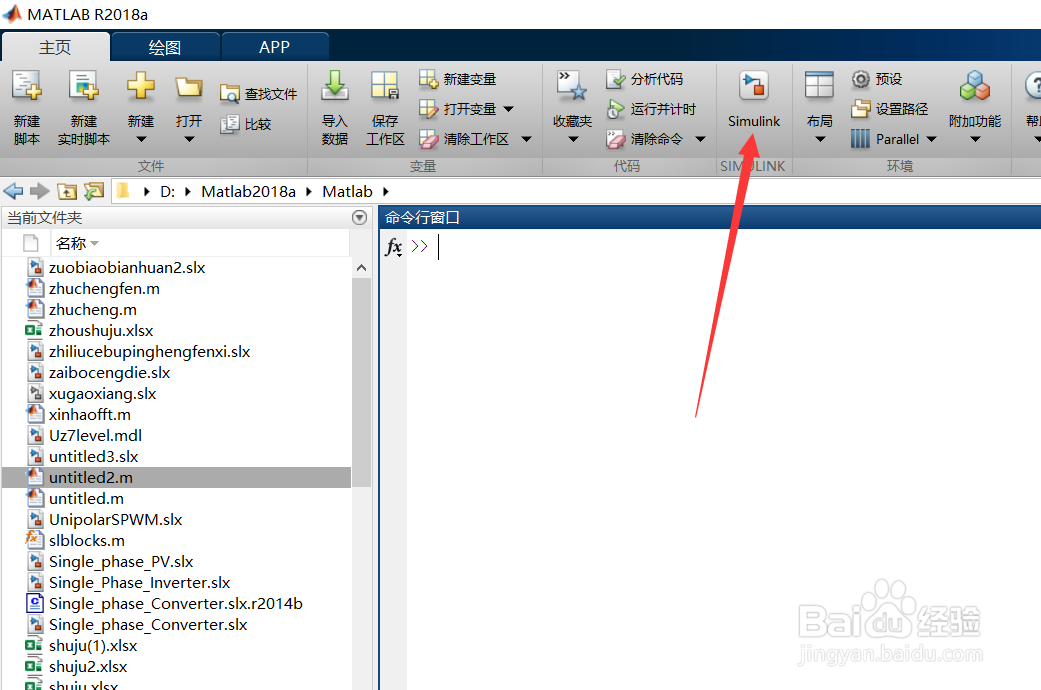Select Single_phase_Converter.slx file
The width and height of the screenshot is (1041, 690).
click(x=148, y=625)
